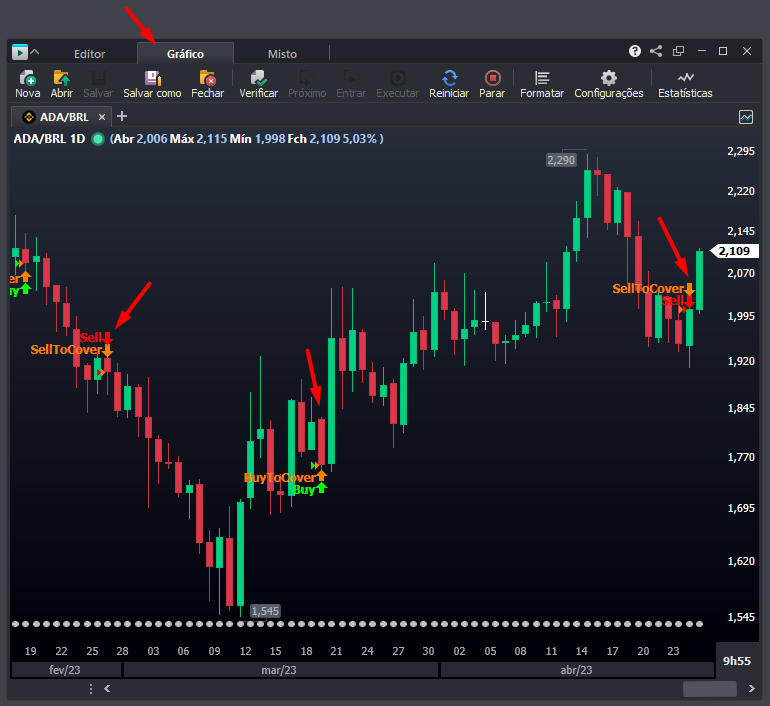The image size is (770, 706).
Task: Click the Salvar como icon
Action: click(x=152, y=78)
